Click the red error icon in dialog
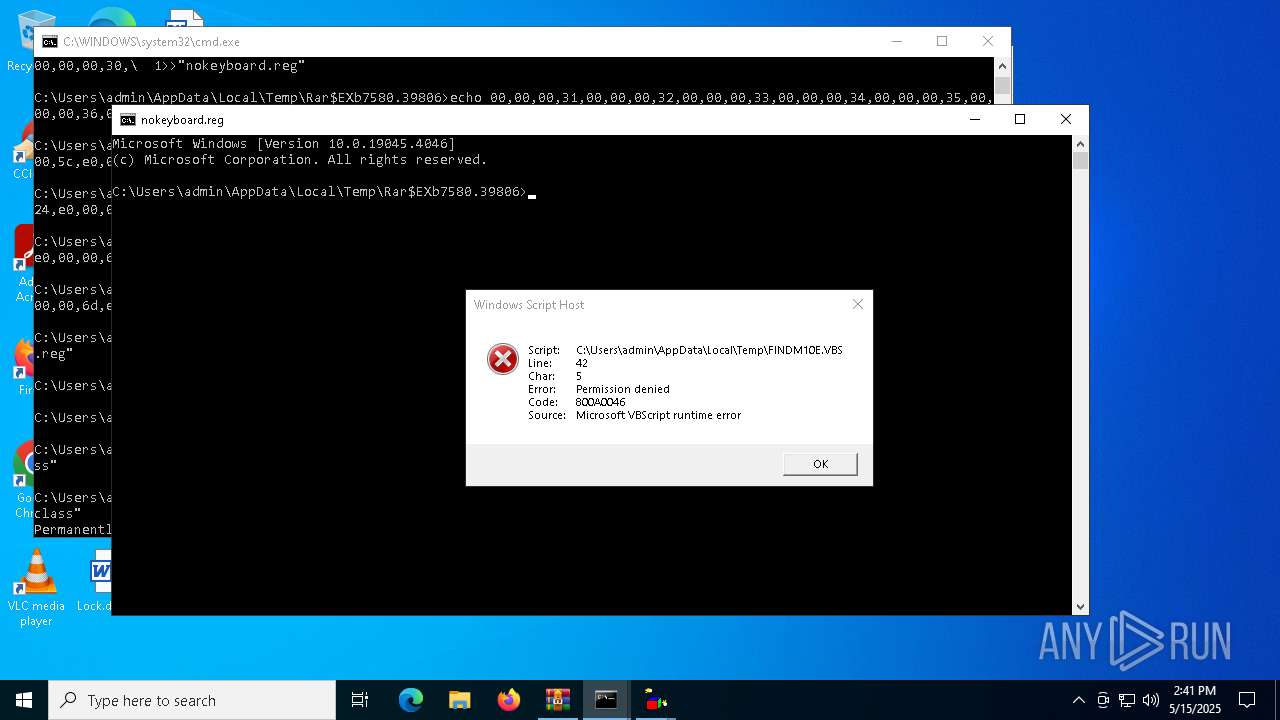Image resolution: width=1280 pixels, height=720 pixels. (x=502, y=358)
